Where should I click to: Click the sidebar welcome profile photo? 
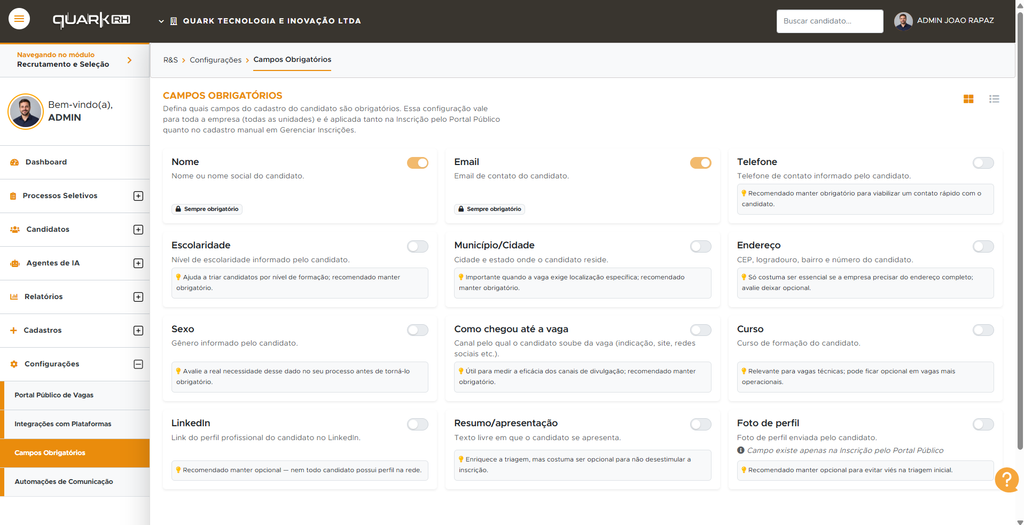click(25, 112)
